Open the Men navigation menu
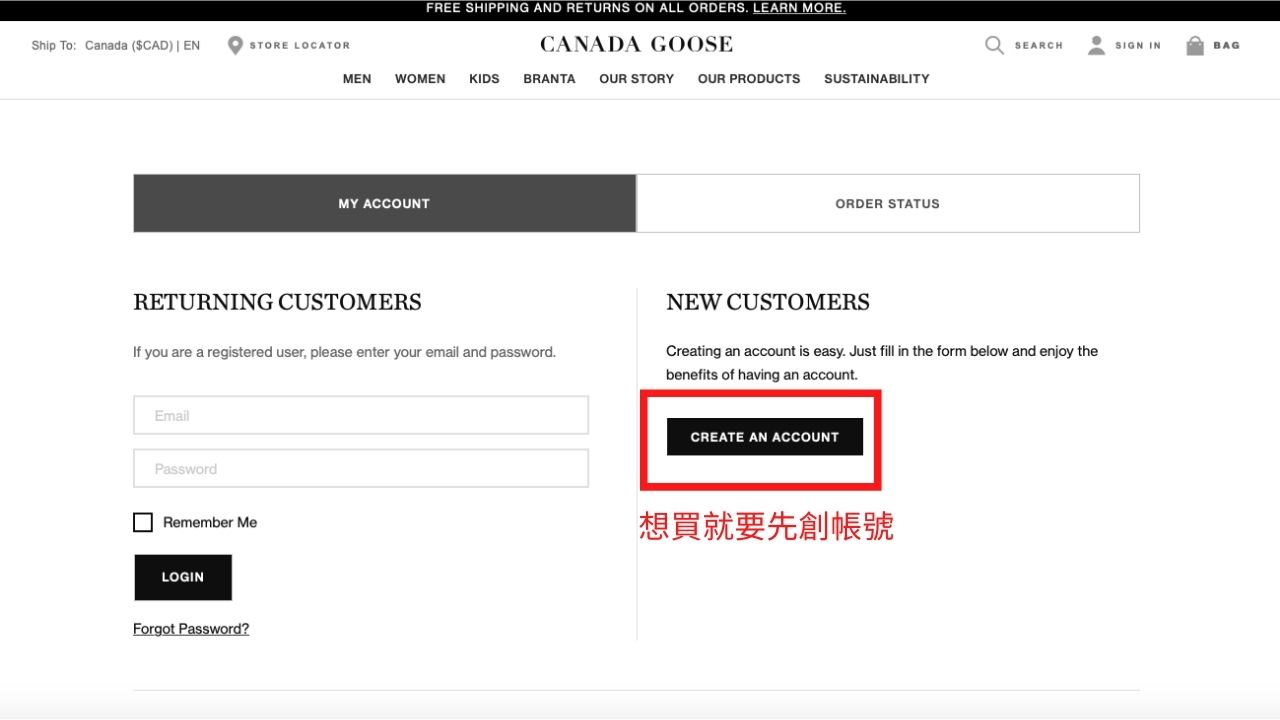The width and height of the screenshot is (1280, 720). (x=357, y=78)
